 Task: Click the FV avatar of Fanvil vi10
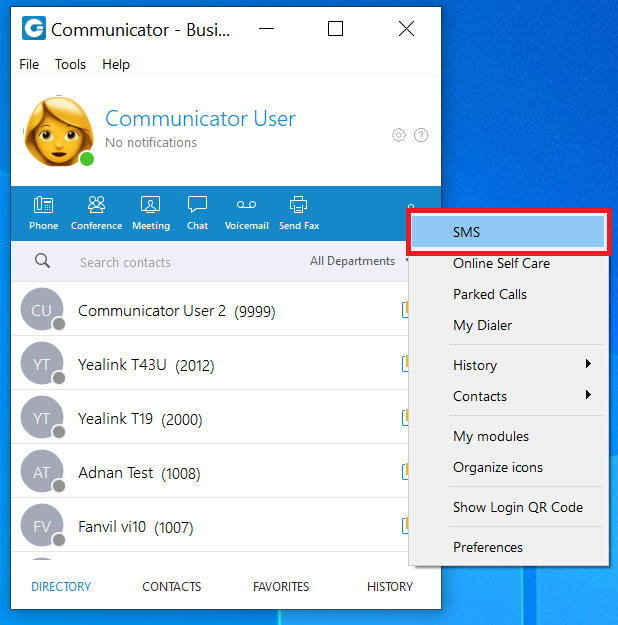pos(42,525)
